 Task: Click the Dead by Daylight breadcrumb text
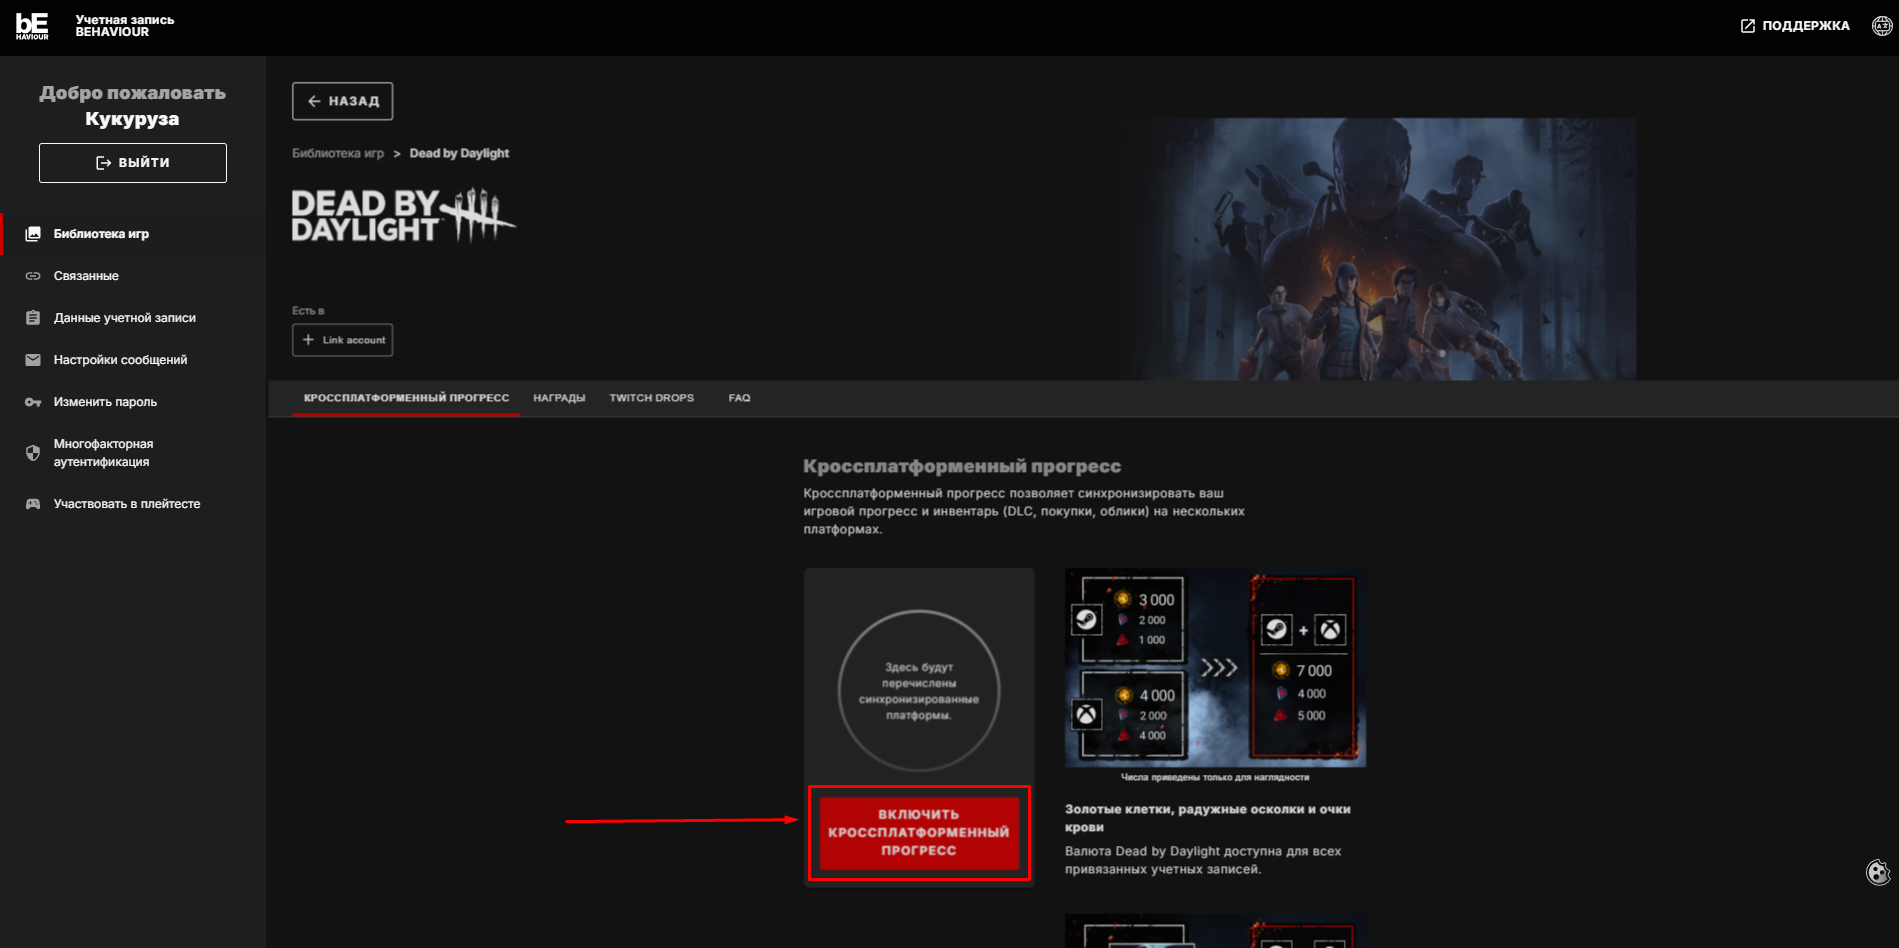(459, 154)
